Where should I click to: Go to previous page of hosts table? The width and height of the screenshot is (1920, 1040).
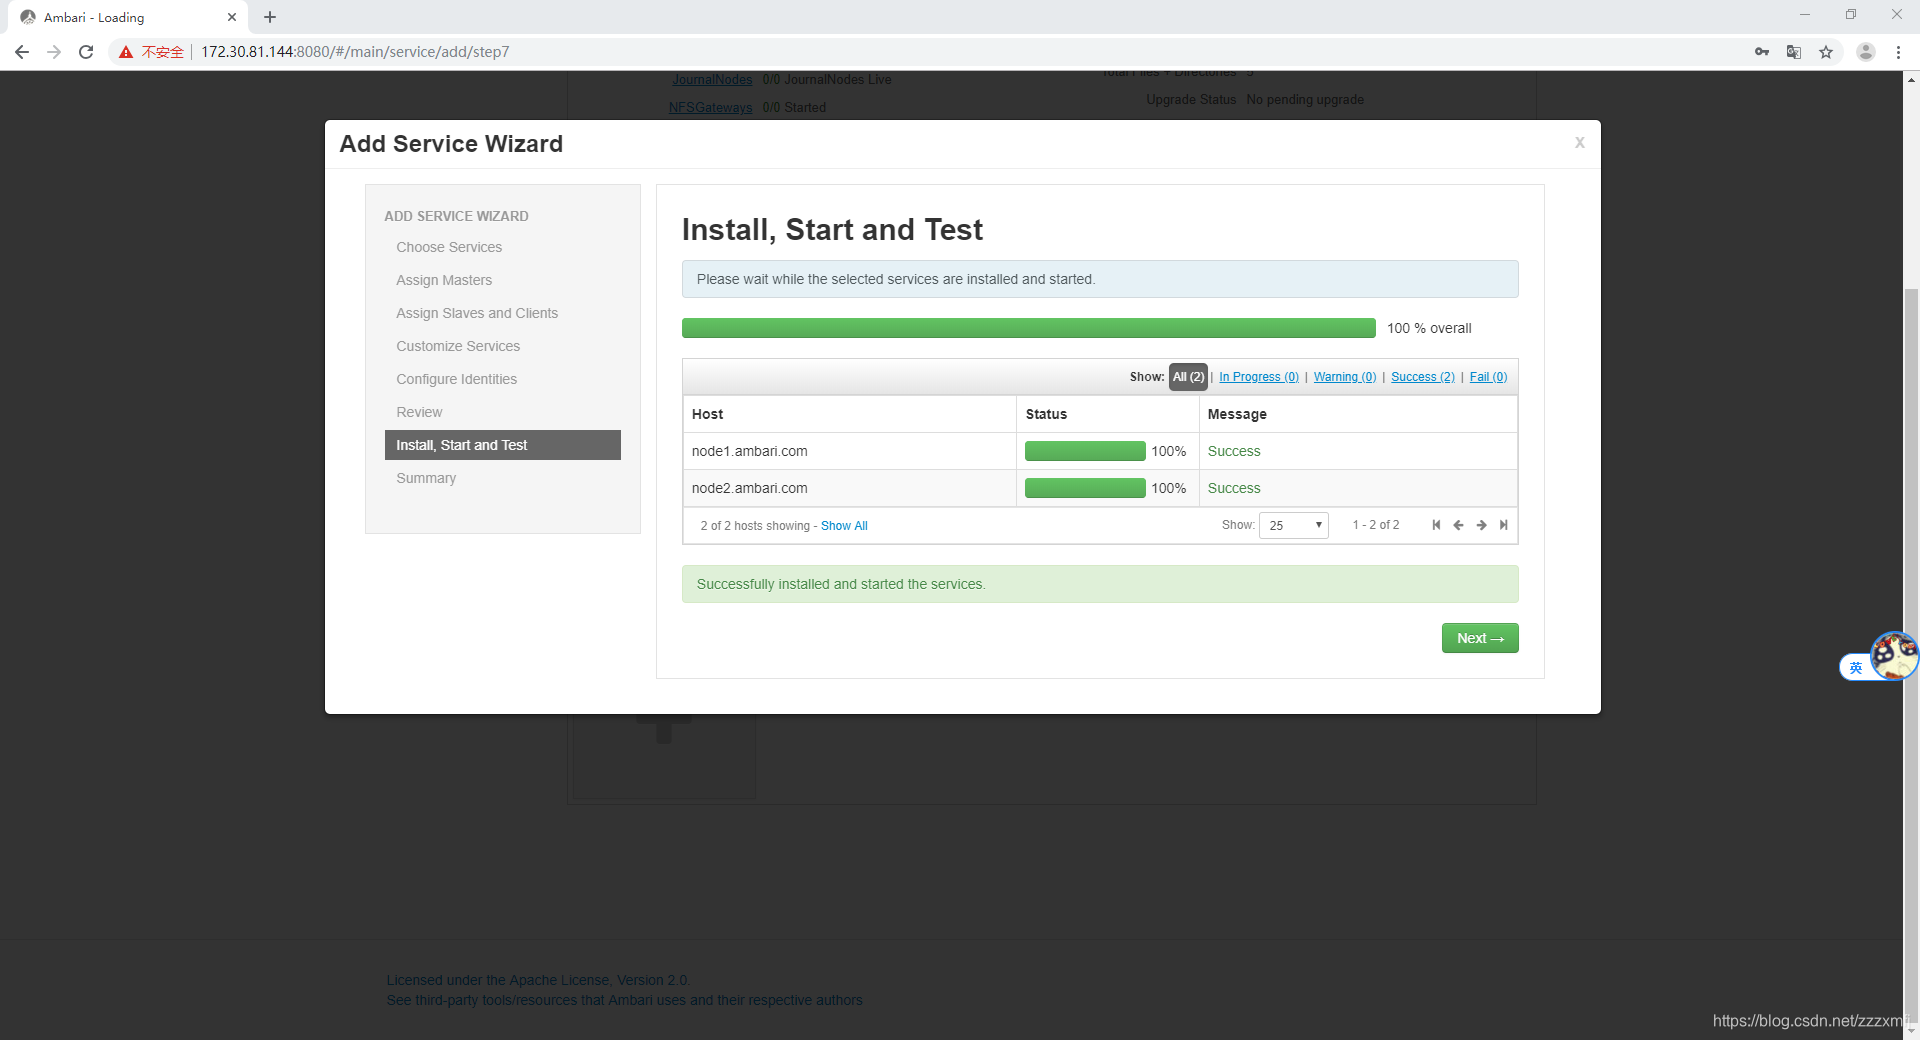click(1459, 525)
